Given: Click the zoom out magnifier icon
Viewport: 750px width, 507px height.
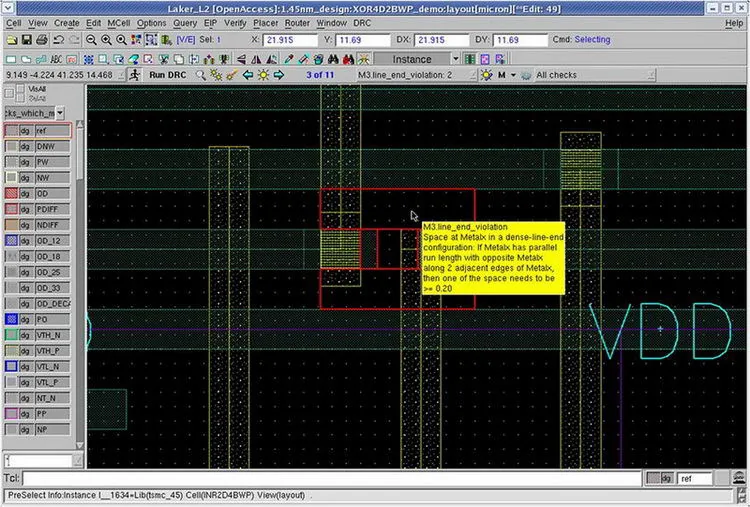Looking at the screenshot, I should [x=91, y=40].
